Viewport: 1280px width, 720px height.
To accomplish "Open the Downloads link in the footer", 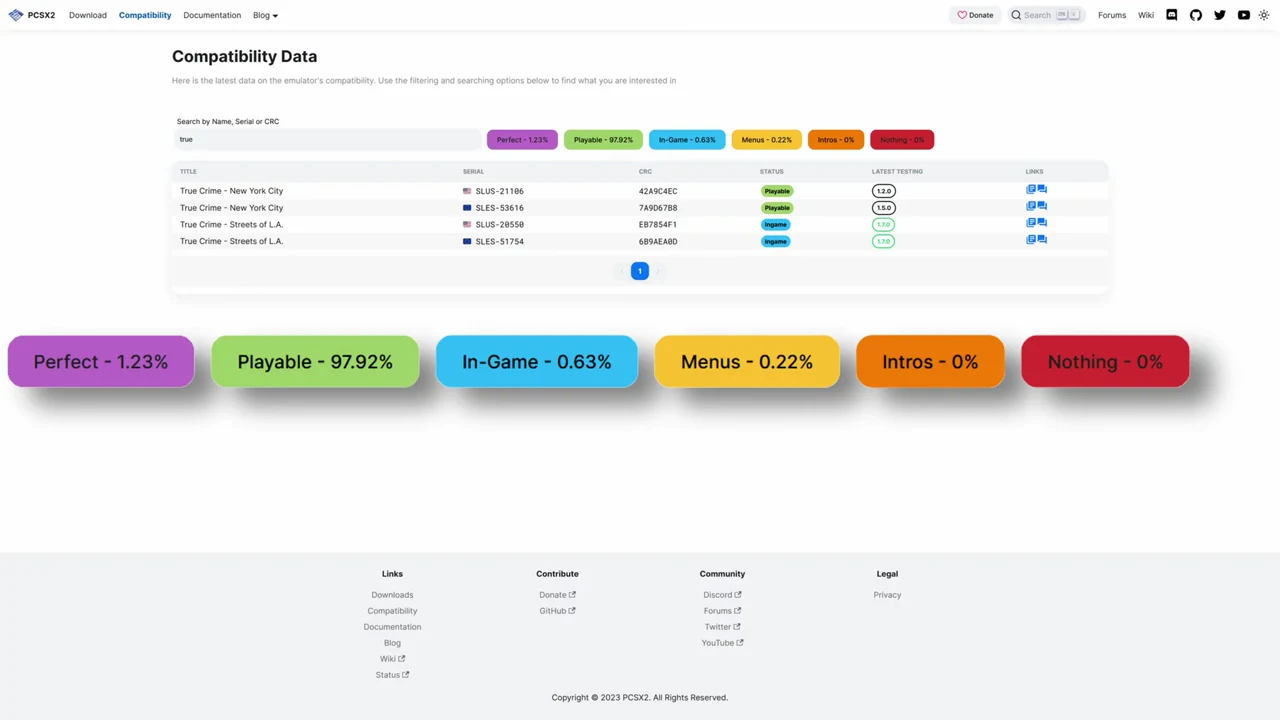I will coord(392,595).
